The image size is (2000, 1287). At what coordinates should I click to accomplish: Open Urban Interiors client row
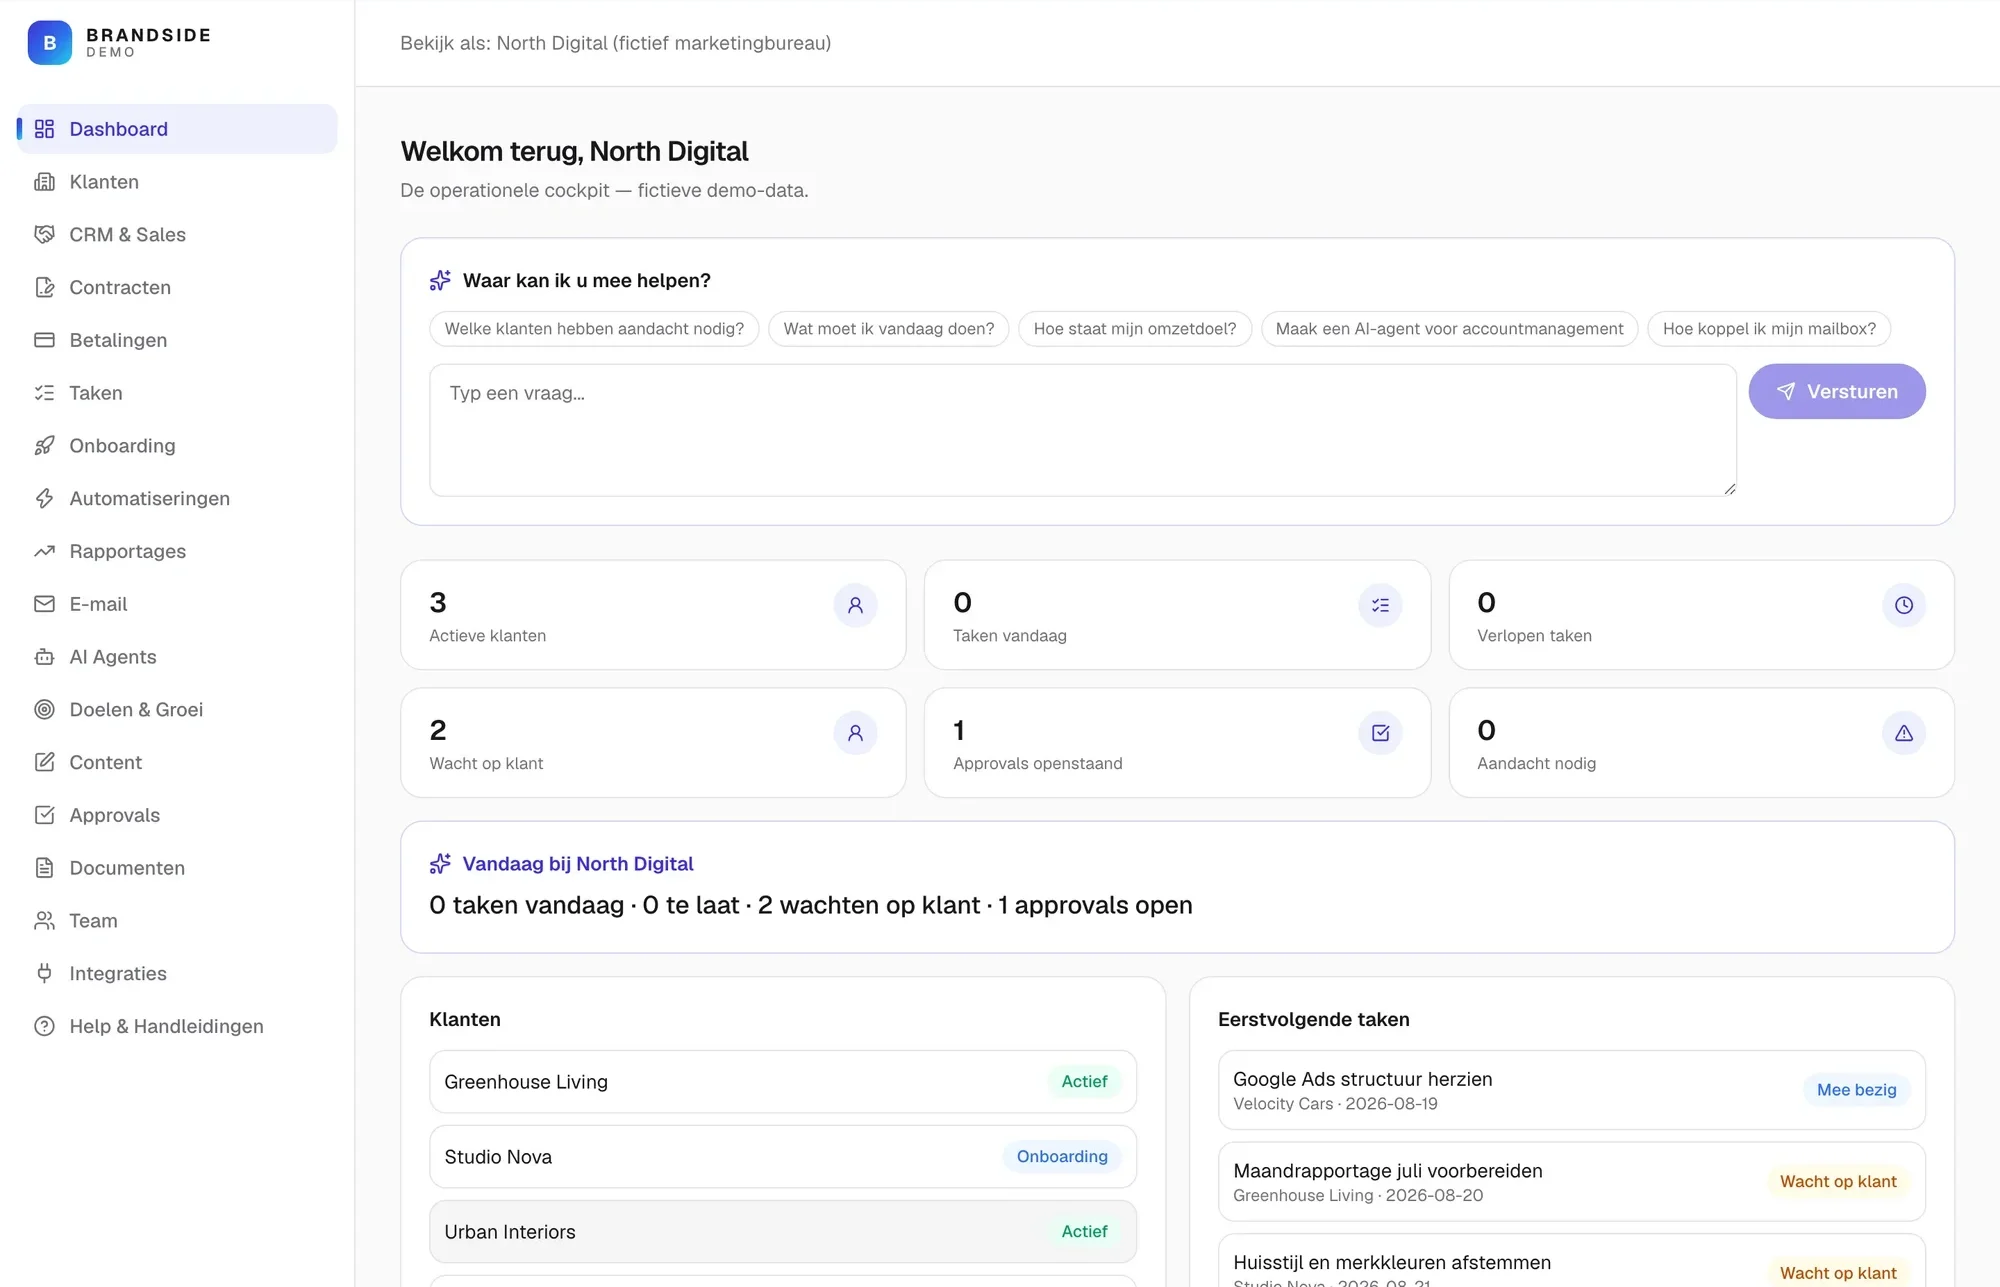pos(783,1232)
